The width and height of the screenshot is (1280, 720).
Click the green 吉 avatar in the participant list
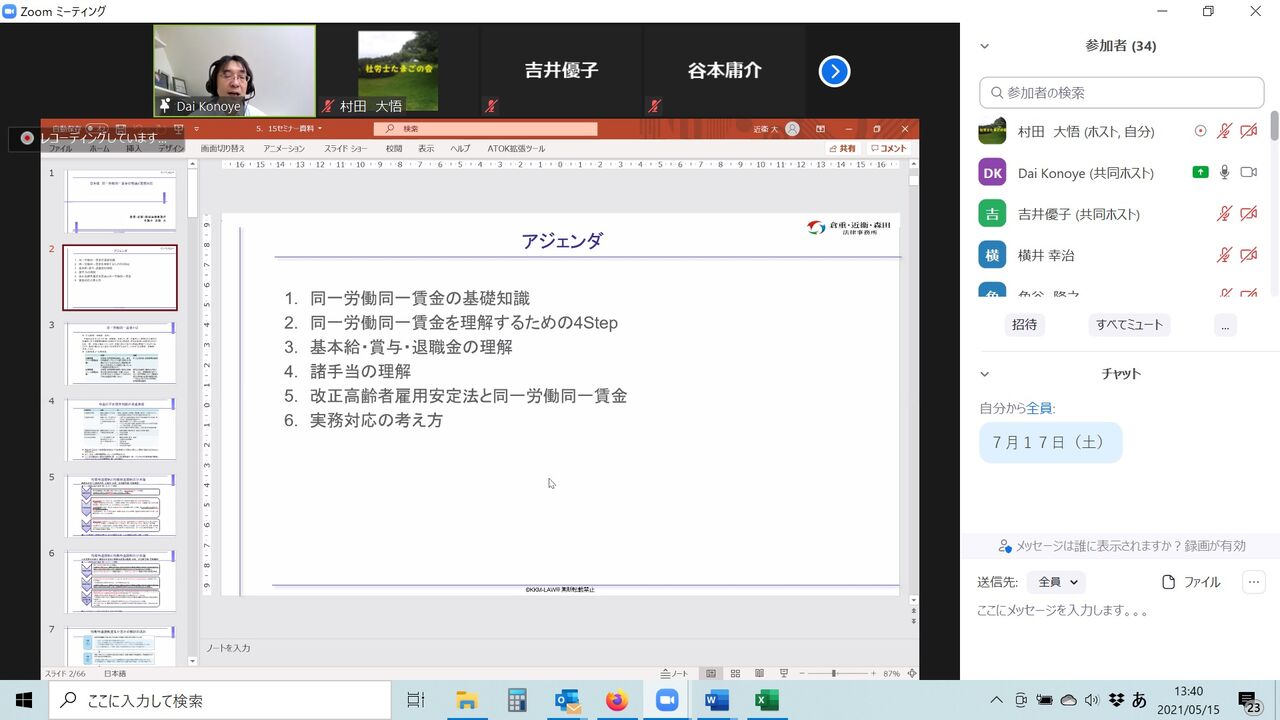point(992,213)
